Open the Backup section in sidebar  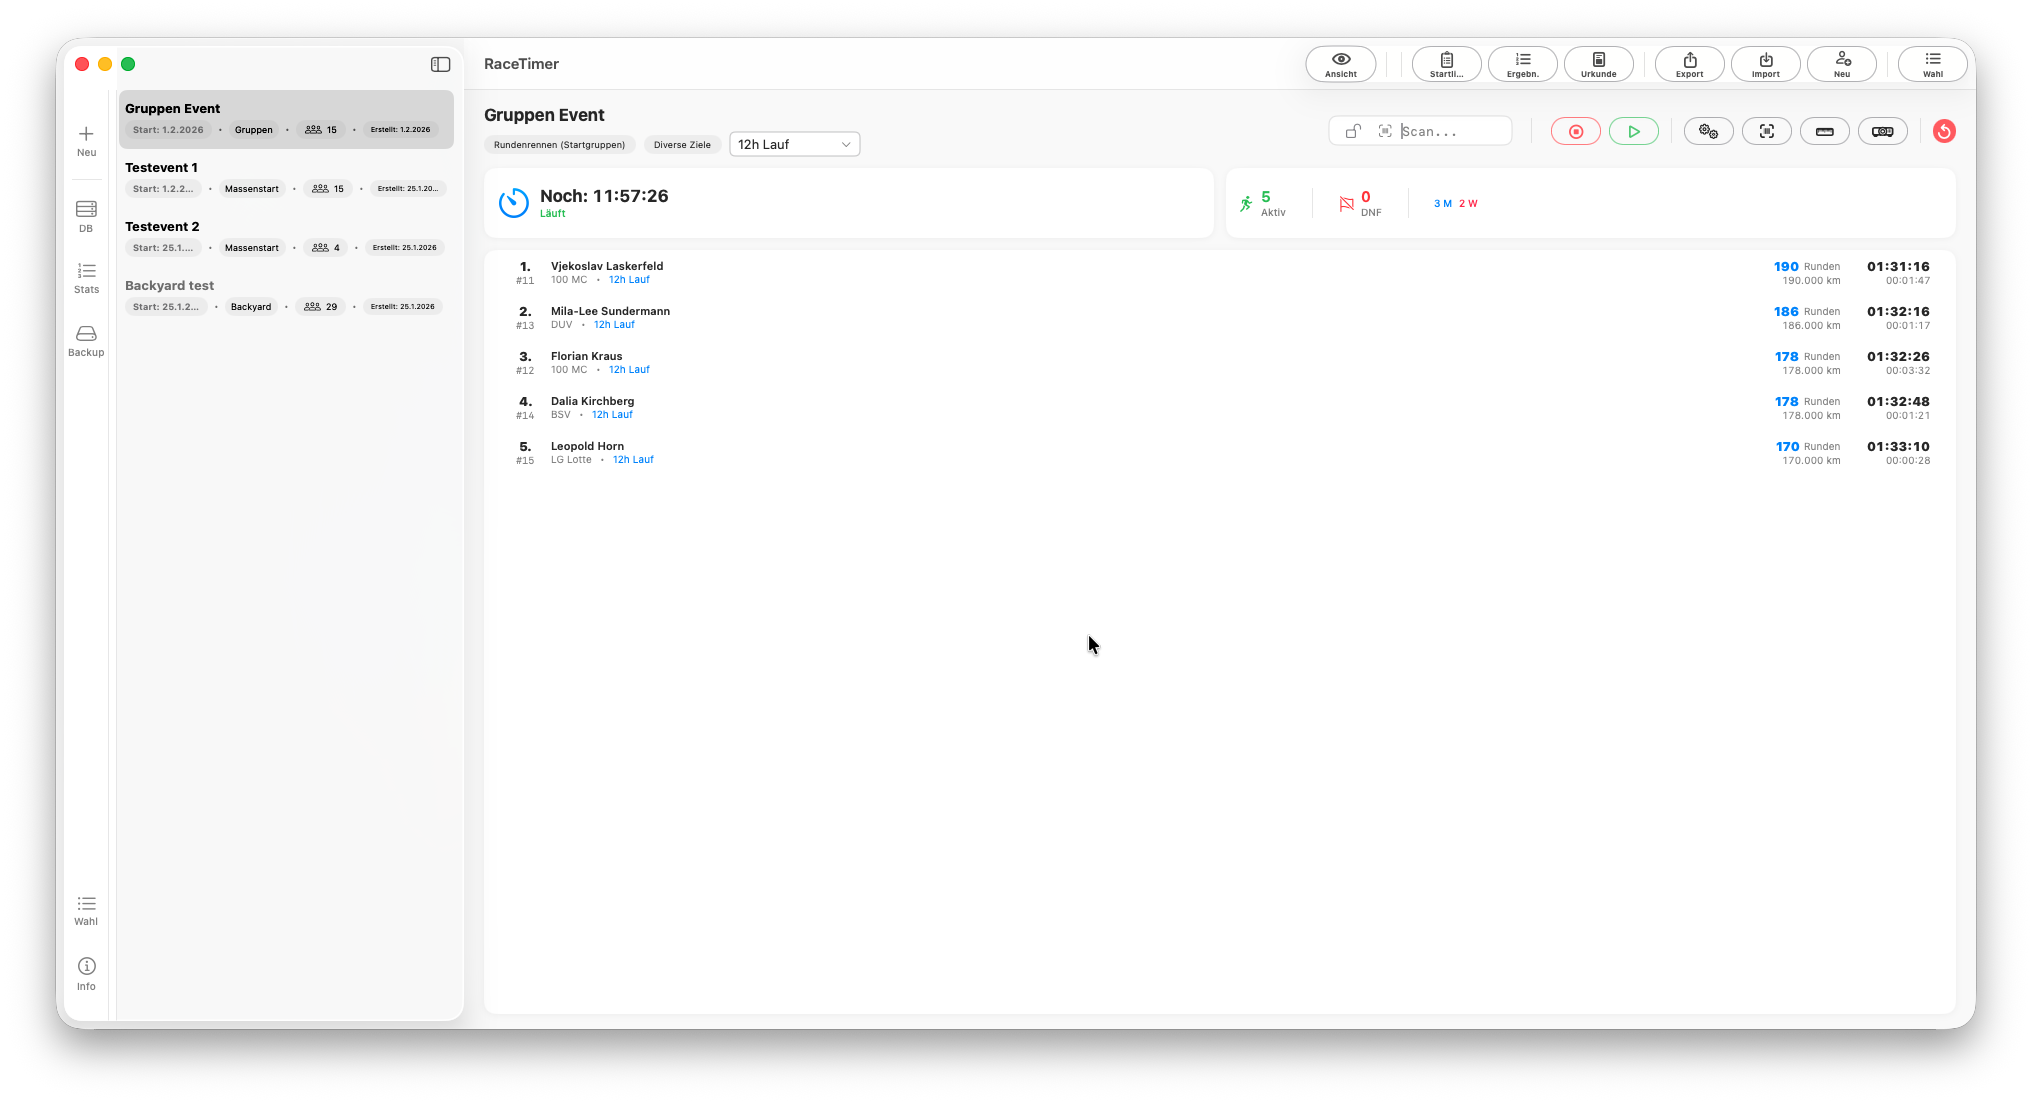coord(86,340)
